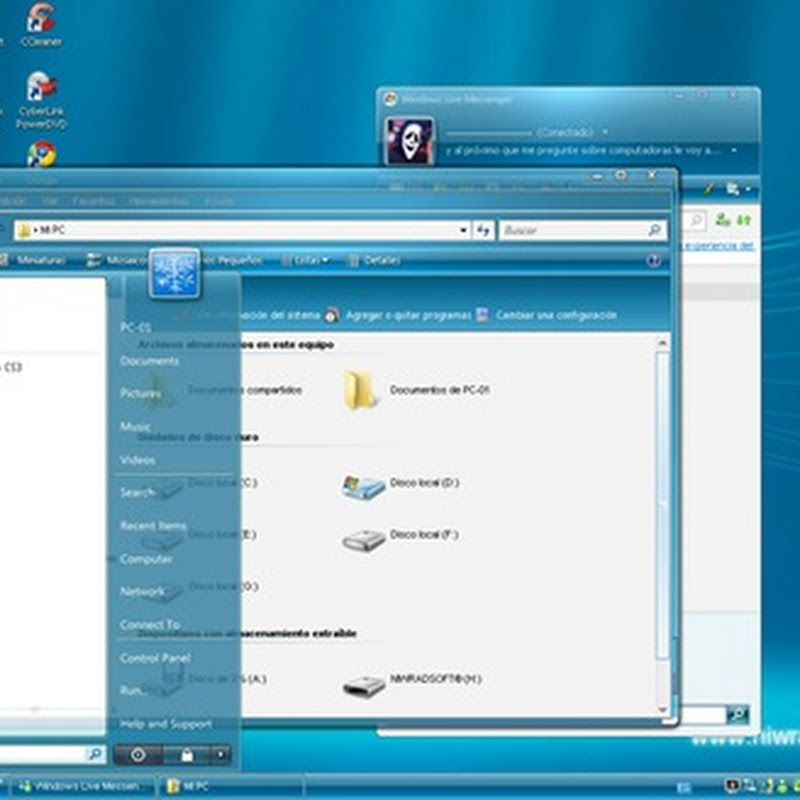Open the Documentos de PC-01 folder
800x800 pixels.
pyautogui.click(x=360, y=390)
